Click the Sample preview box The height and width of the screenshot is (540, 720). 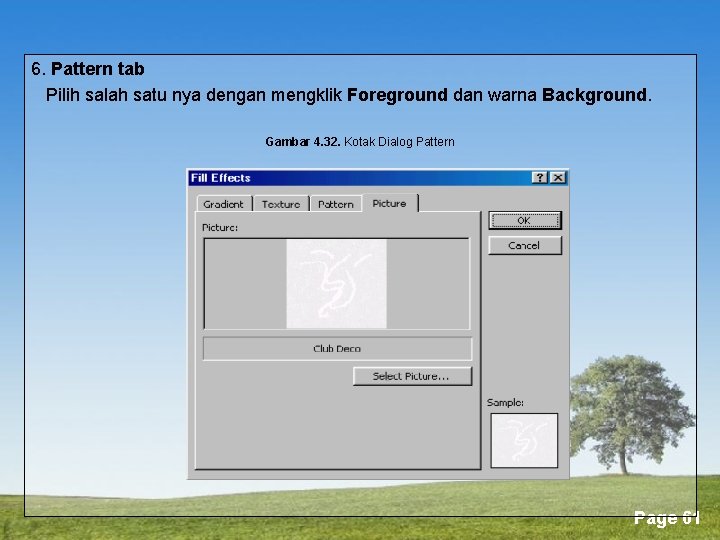pyautogui.click(x=524, y=440)
